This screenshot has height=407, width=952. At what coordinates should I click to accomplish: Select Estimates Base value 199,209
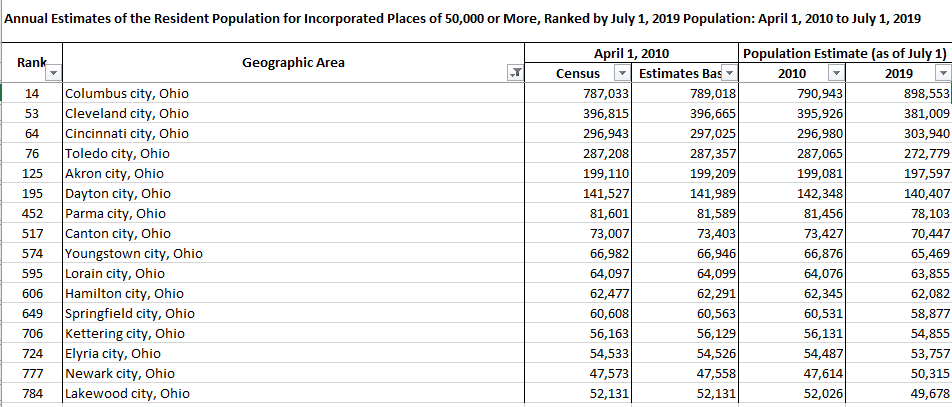point(685,174)
